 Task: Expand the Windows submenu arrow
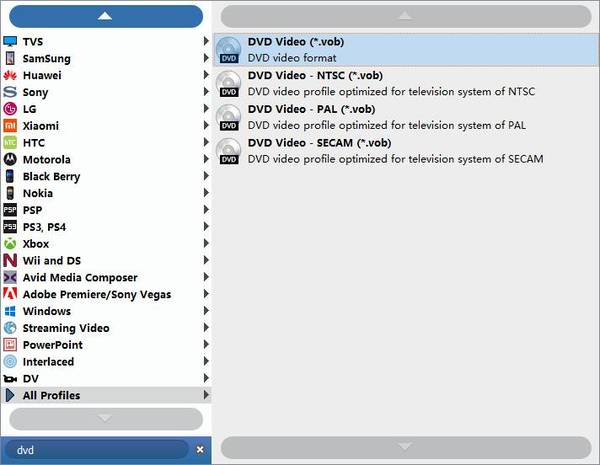click(x=206, y=310)
